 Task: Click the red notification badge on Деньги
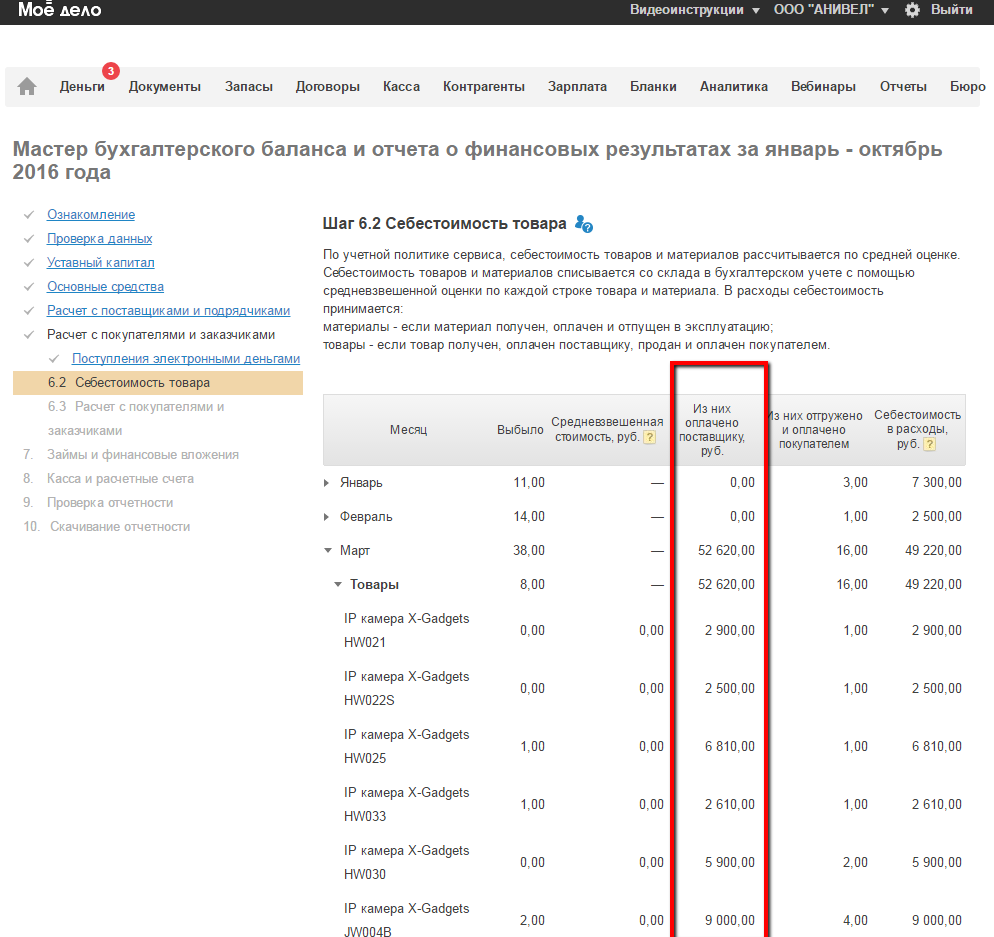tap(110, 71)
